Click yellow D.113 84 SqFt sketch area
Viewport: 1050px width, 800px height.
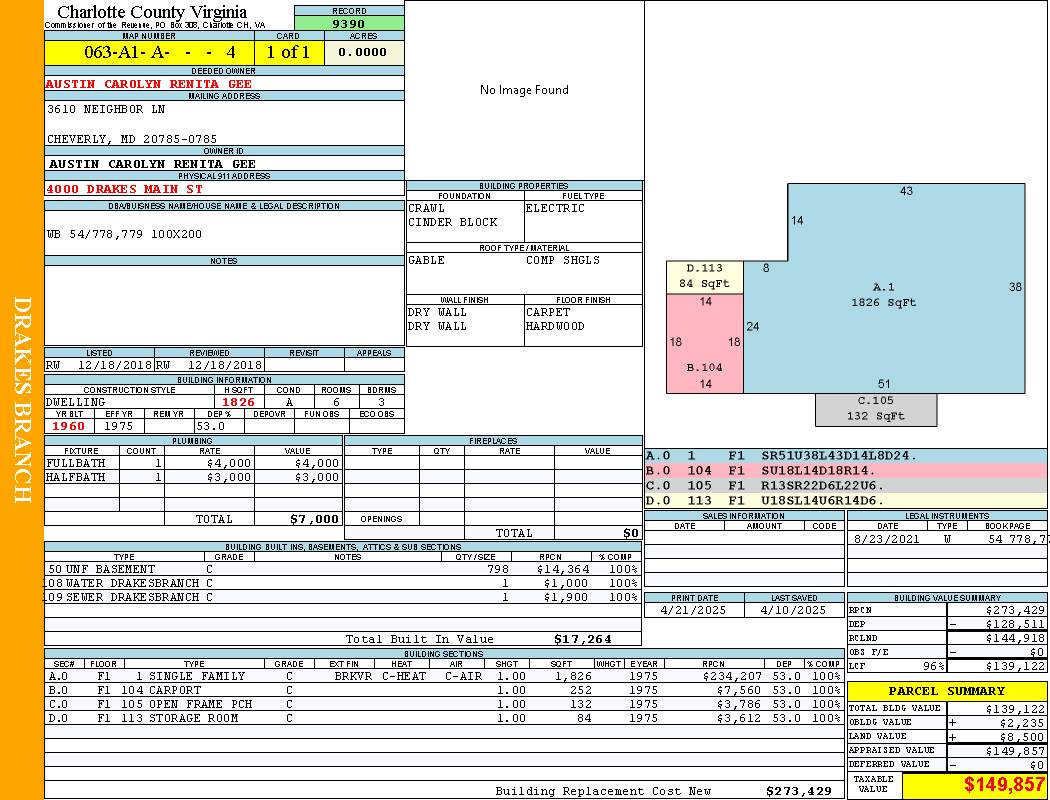[x=704, y=276]
